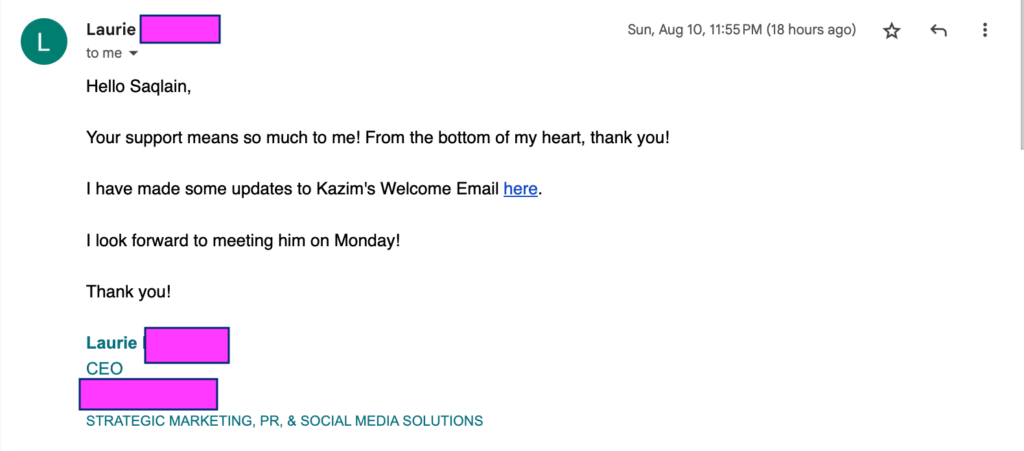Click the Strategic Marketing, PR tagline
This screenshot has width=1024, height=451.
(x=284, y=421)
